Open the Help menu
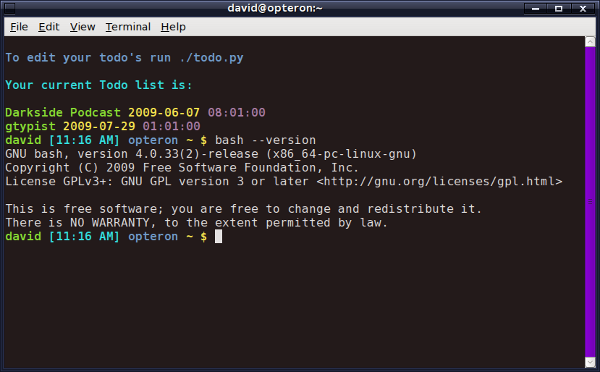Viewport: 600px width, 372px height. [x=173, y=27]
